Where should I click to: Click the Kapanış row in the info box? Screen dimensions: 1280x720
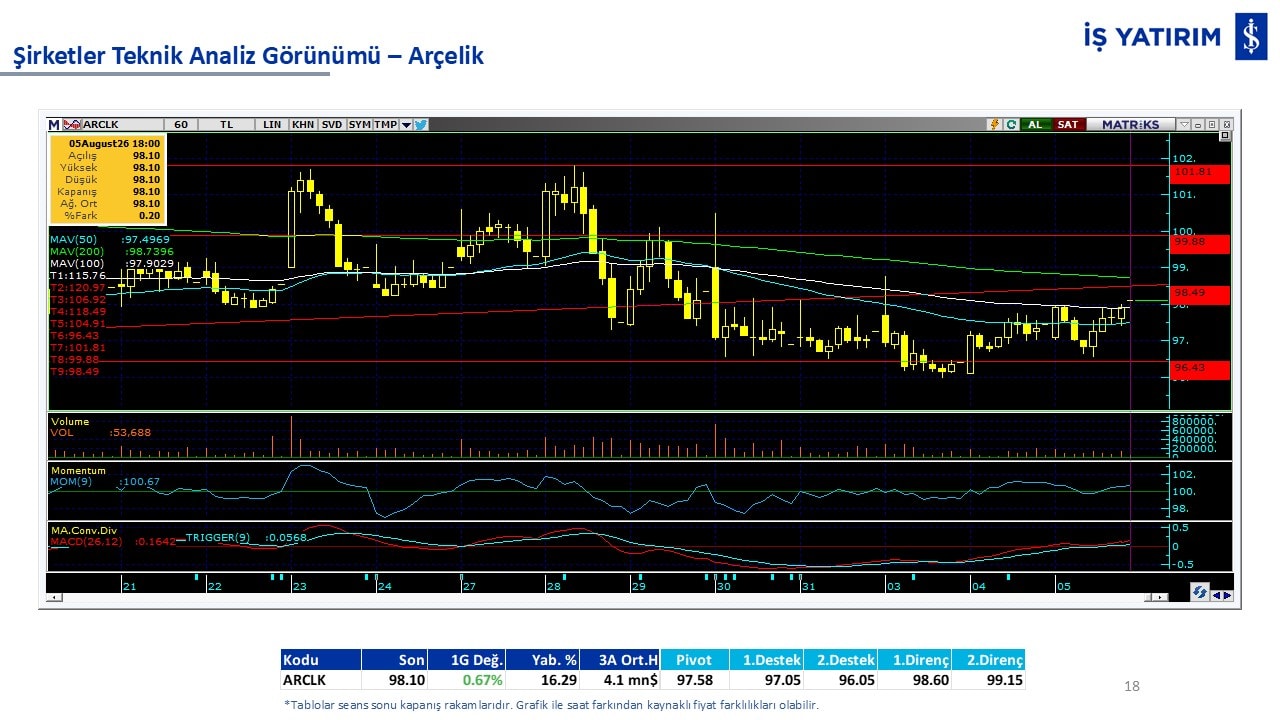108,192
